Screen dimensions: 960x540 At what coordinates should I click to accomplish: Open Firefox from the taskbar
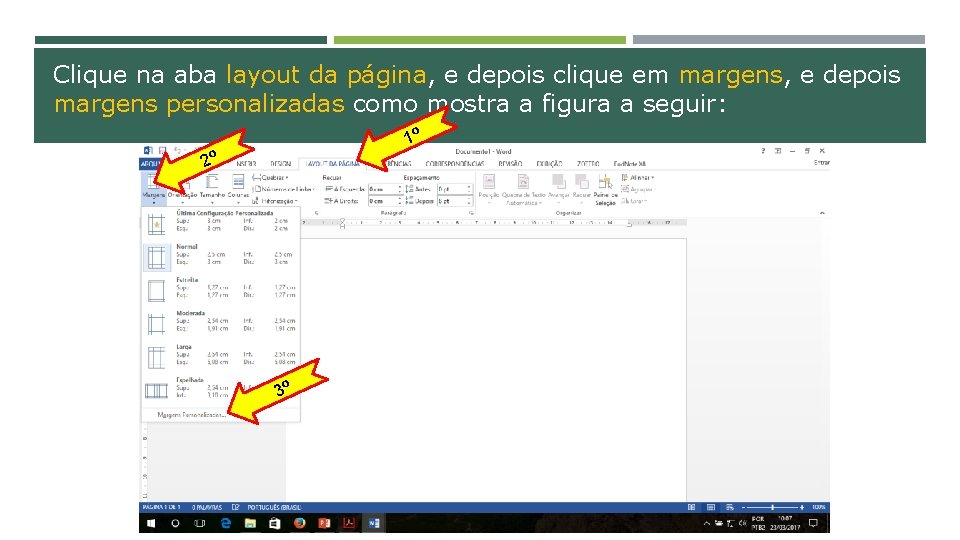pyautogui.click(x=299, y=523)
